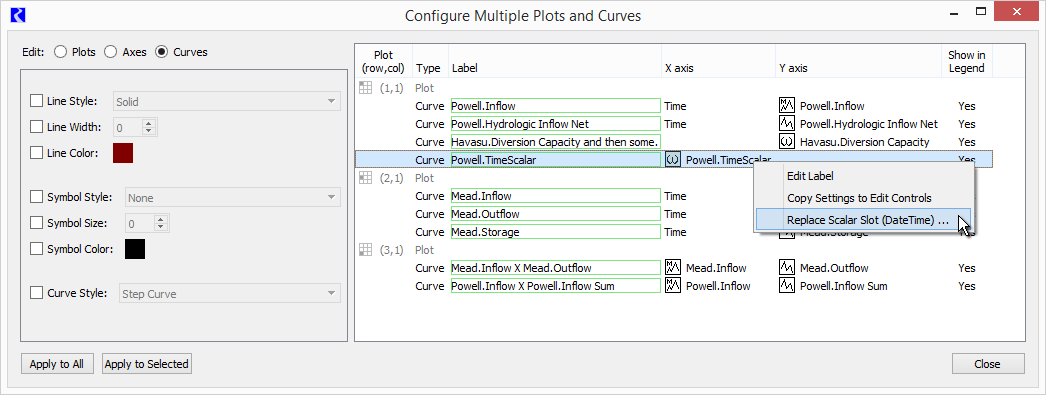Open the Curve Style Step Curve dropdown
The height and width of the screenshot is (395, 1046).
tap(229, 294)
